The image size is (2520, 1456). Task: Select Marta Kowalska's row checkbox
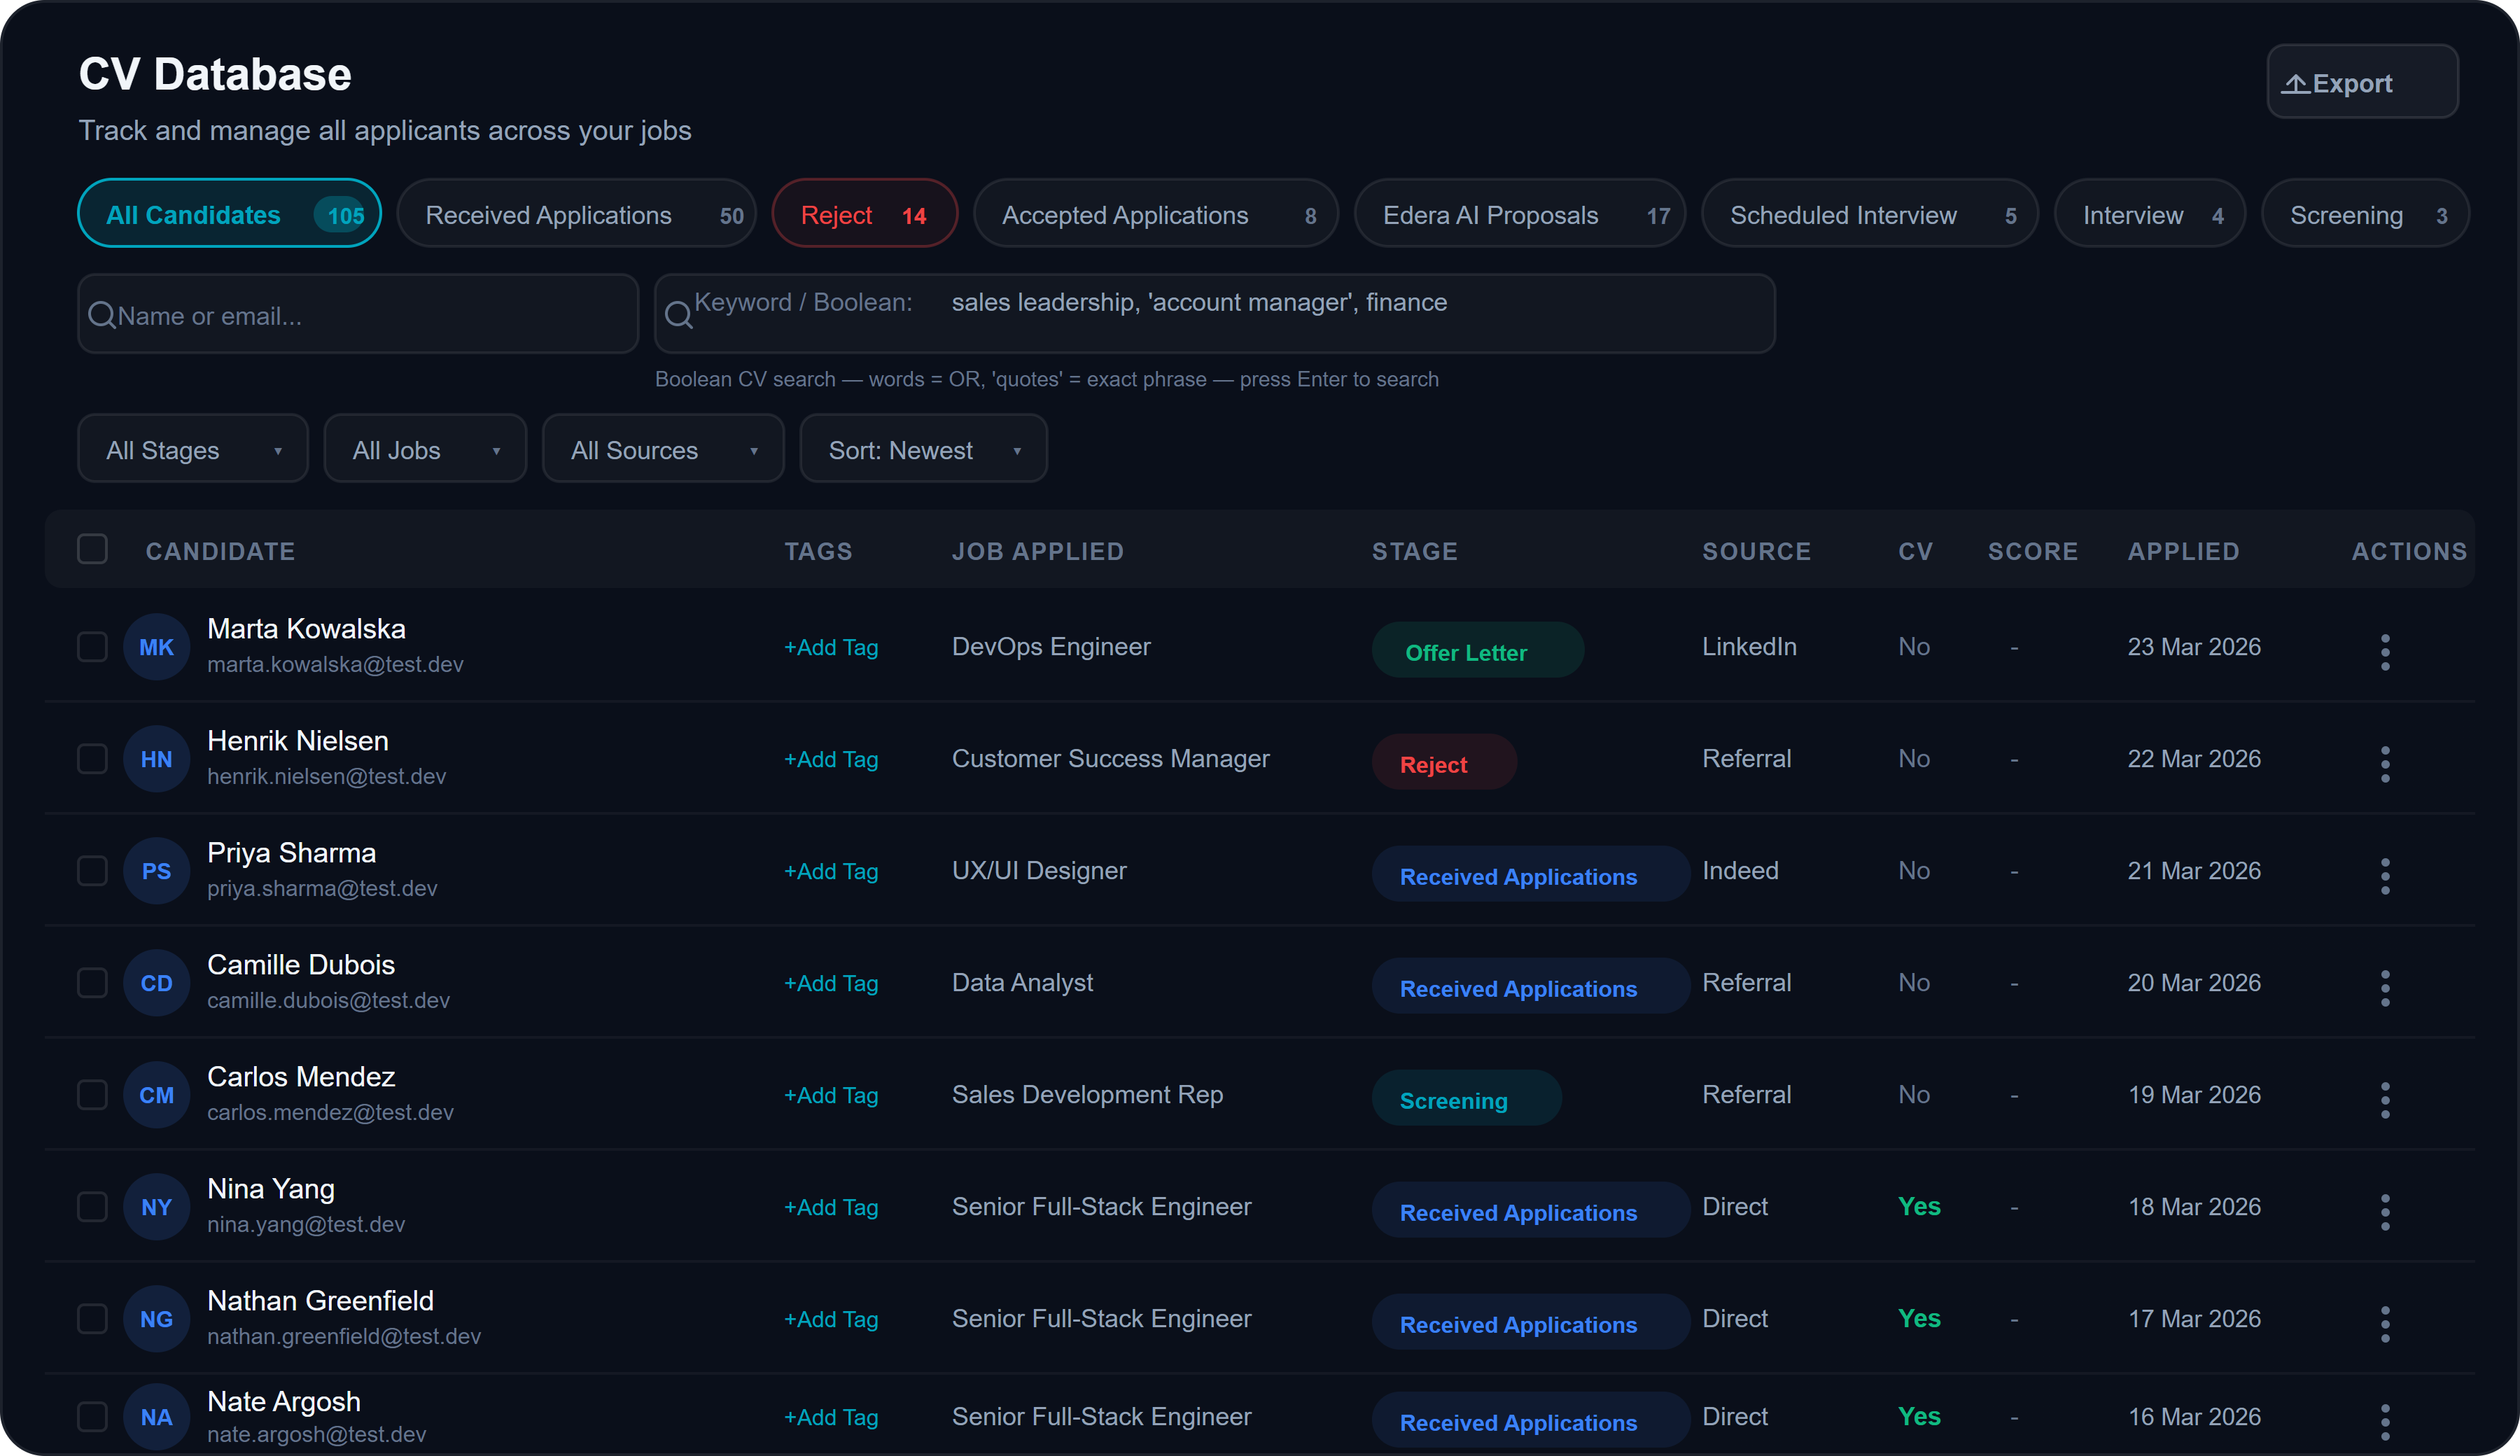tap(92, 647)
